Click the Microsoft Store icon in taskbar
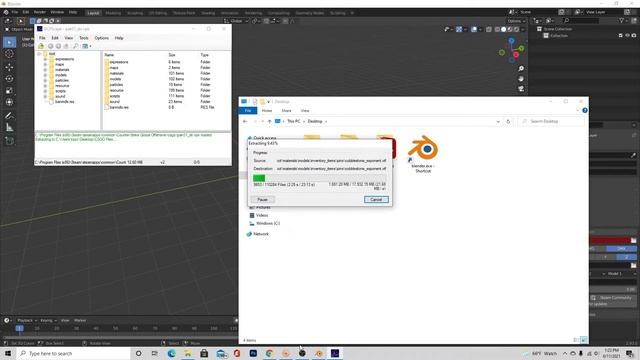Viewport: 640px width, 360px height. [x=204, y=353]
